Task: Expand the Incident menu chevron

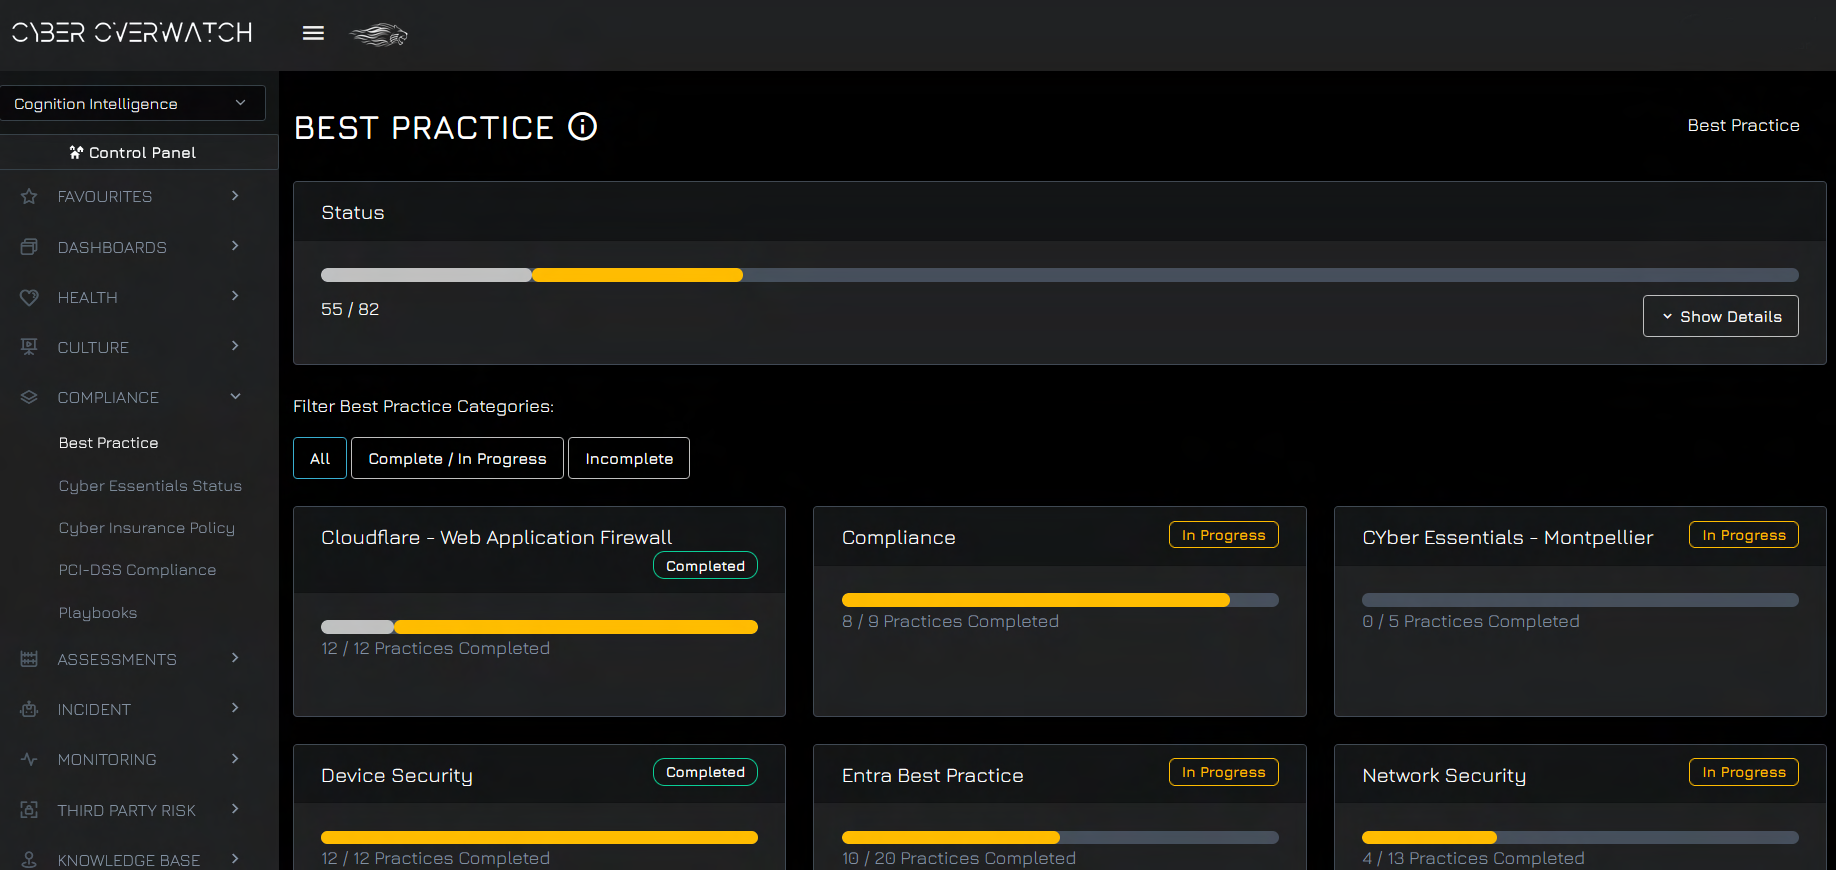Action: (x=235, y=708)
